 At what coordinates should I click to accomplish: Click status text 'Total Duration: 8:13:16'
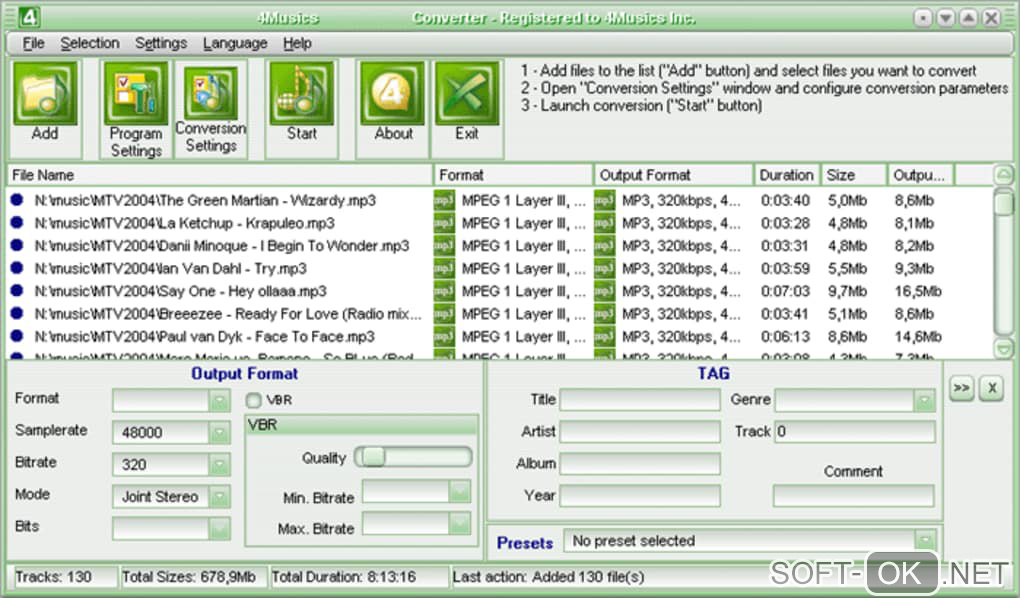pyautogui.click(x=343, y=577)
